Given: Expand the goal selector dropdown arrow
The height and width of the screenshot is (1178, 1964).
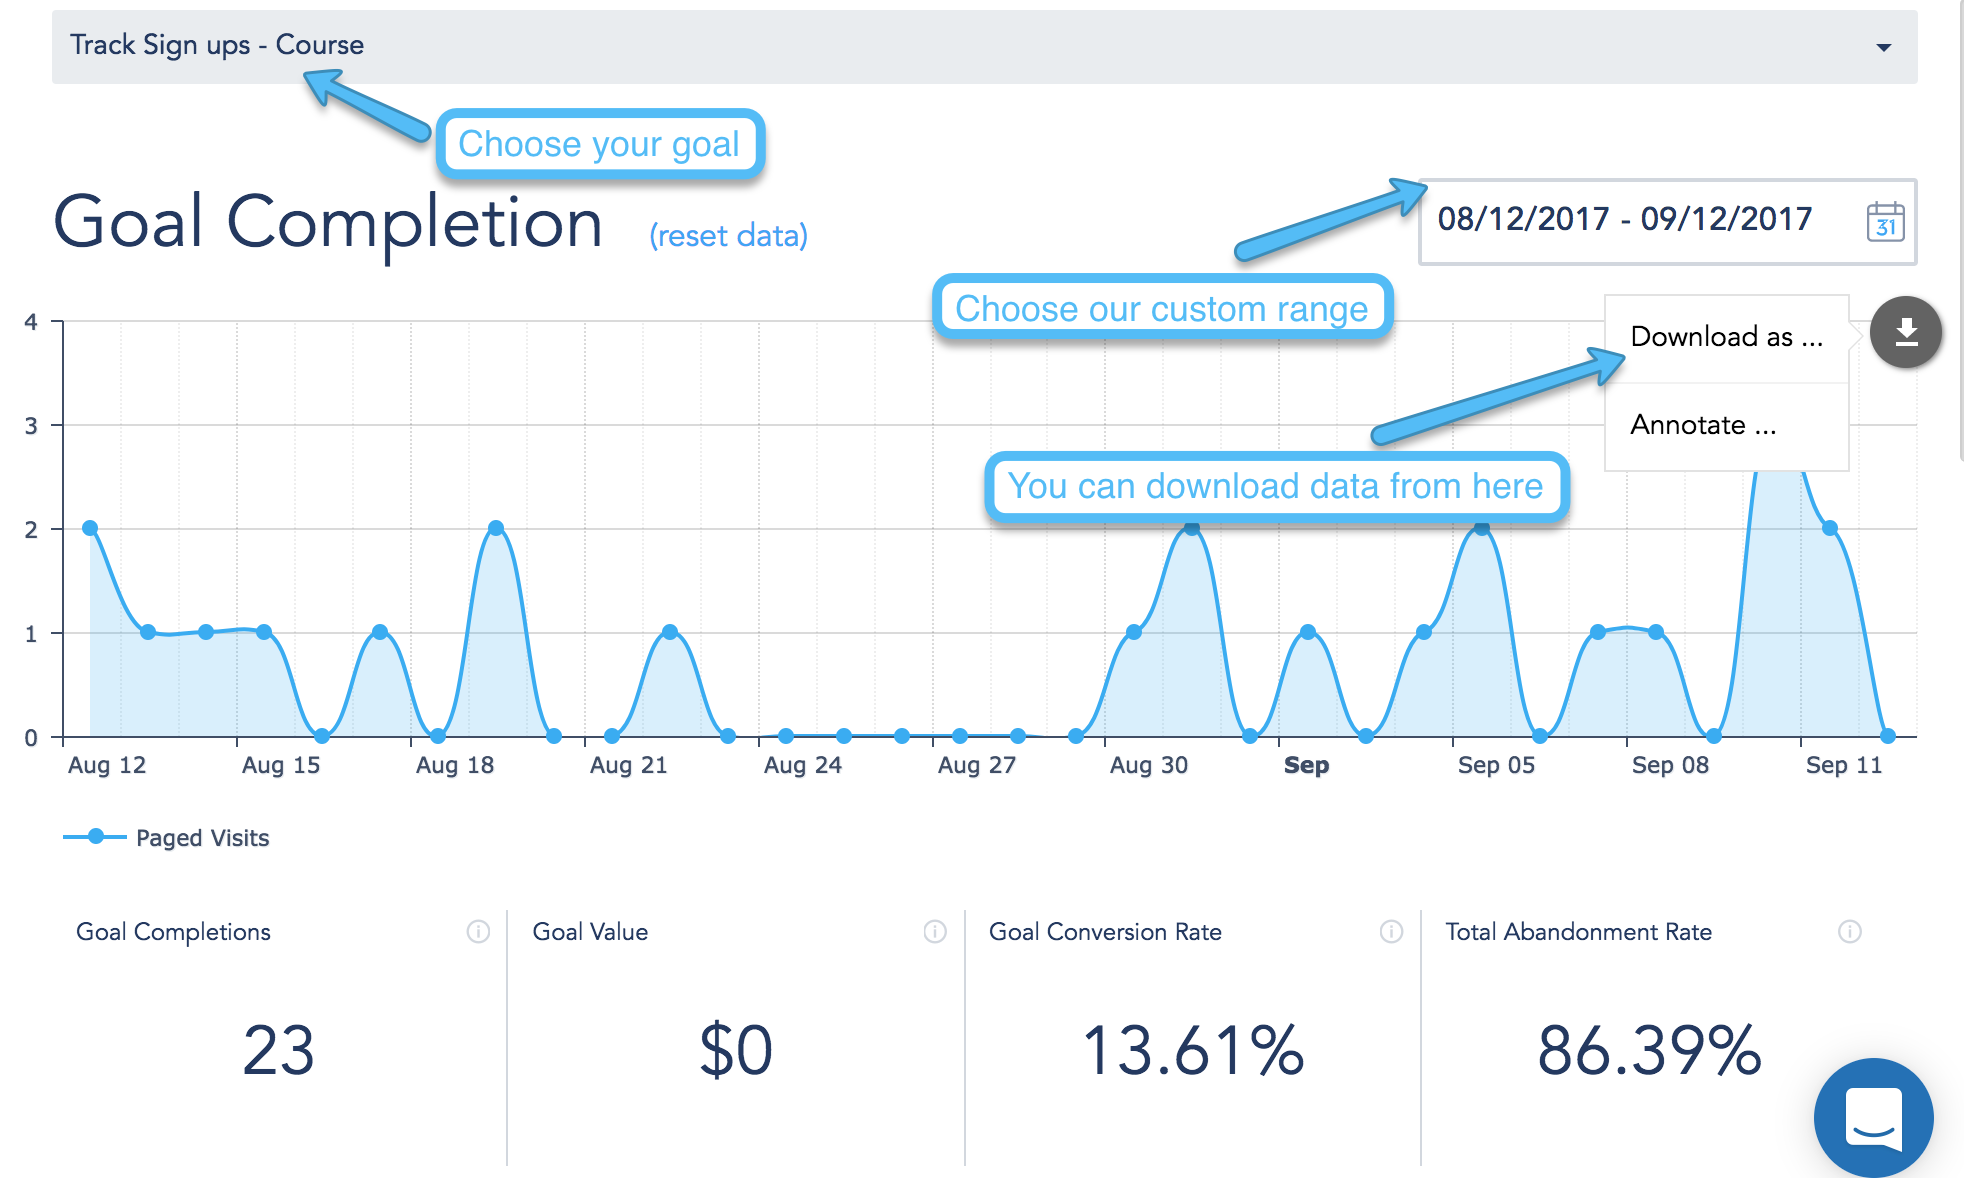Looking at the screenshot, I should pyautogui.click(x=1884, y=47).
